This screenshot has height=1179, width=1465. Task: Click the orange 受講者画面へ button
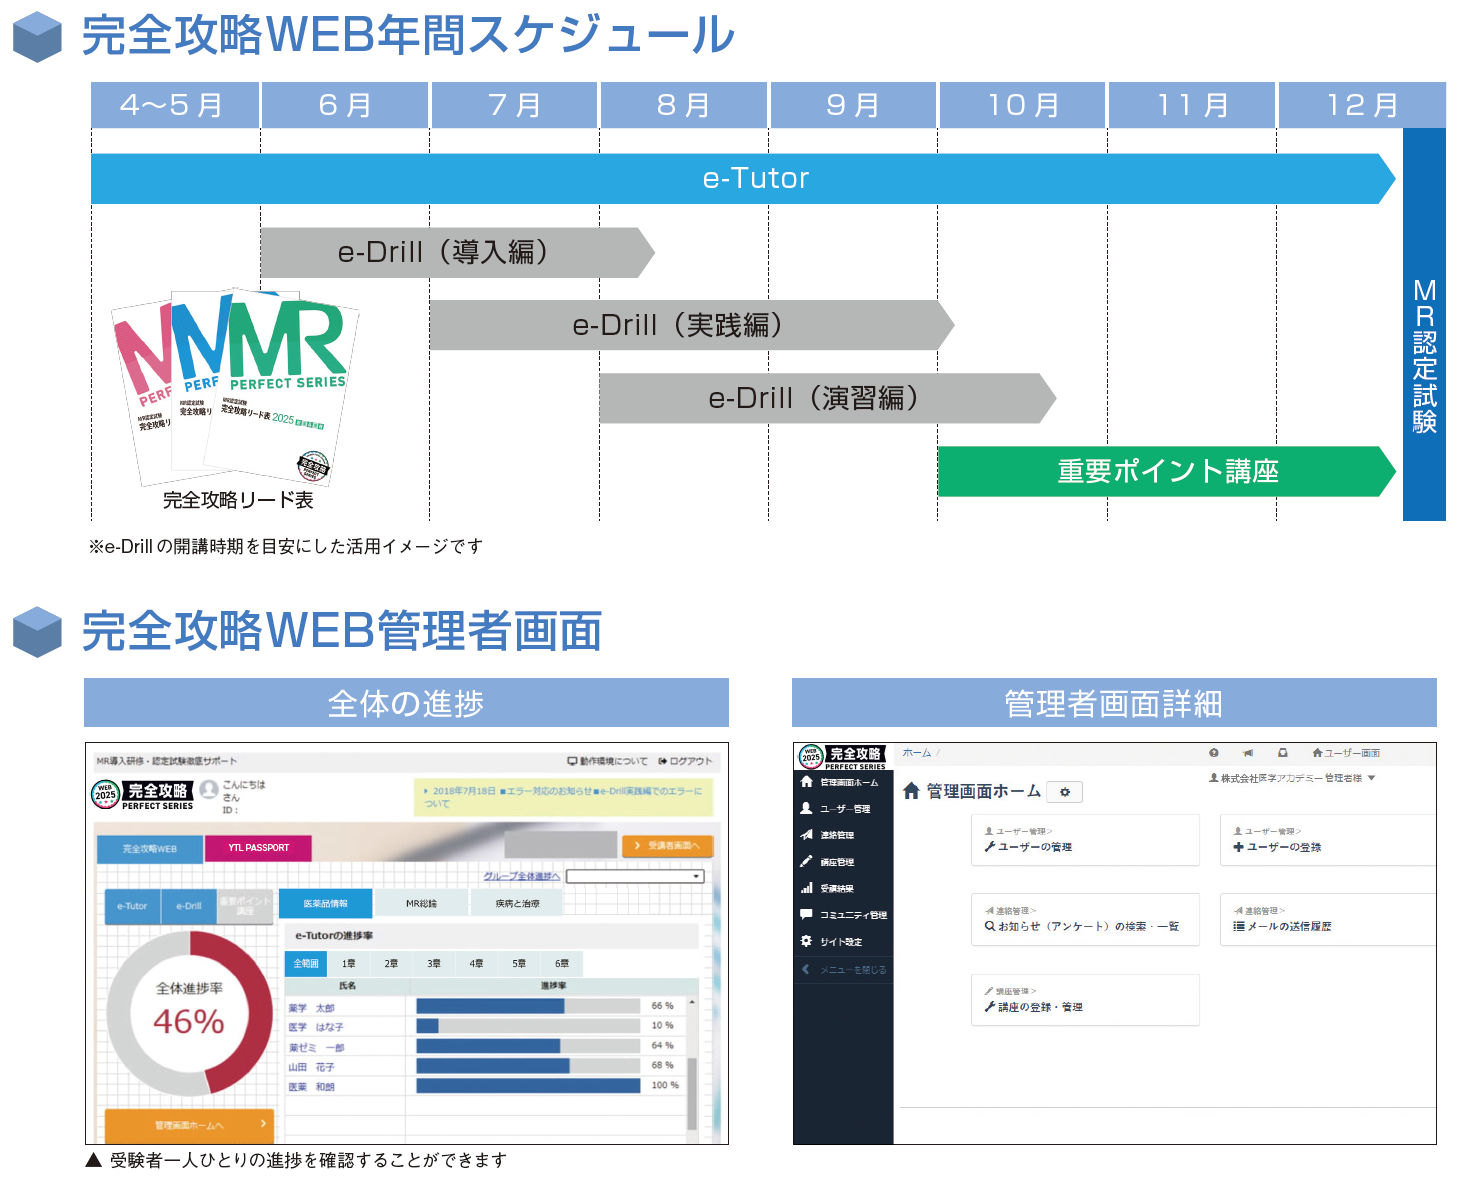pyautogui.click(x=667, y=846)
